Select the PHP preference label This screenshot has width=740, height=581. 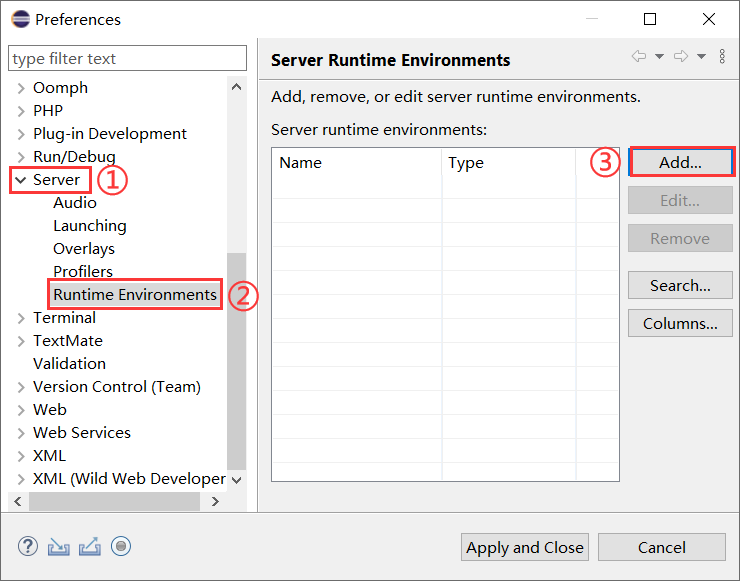48,110
